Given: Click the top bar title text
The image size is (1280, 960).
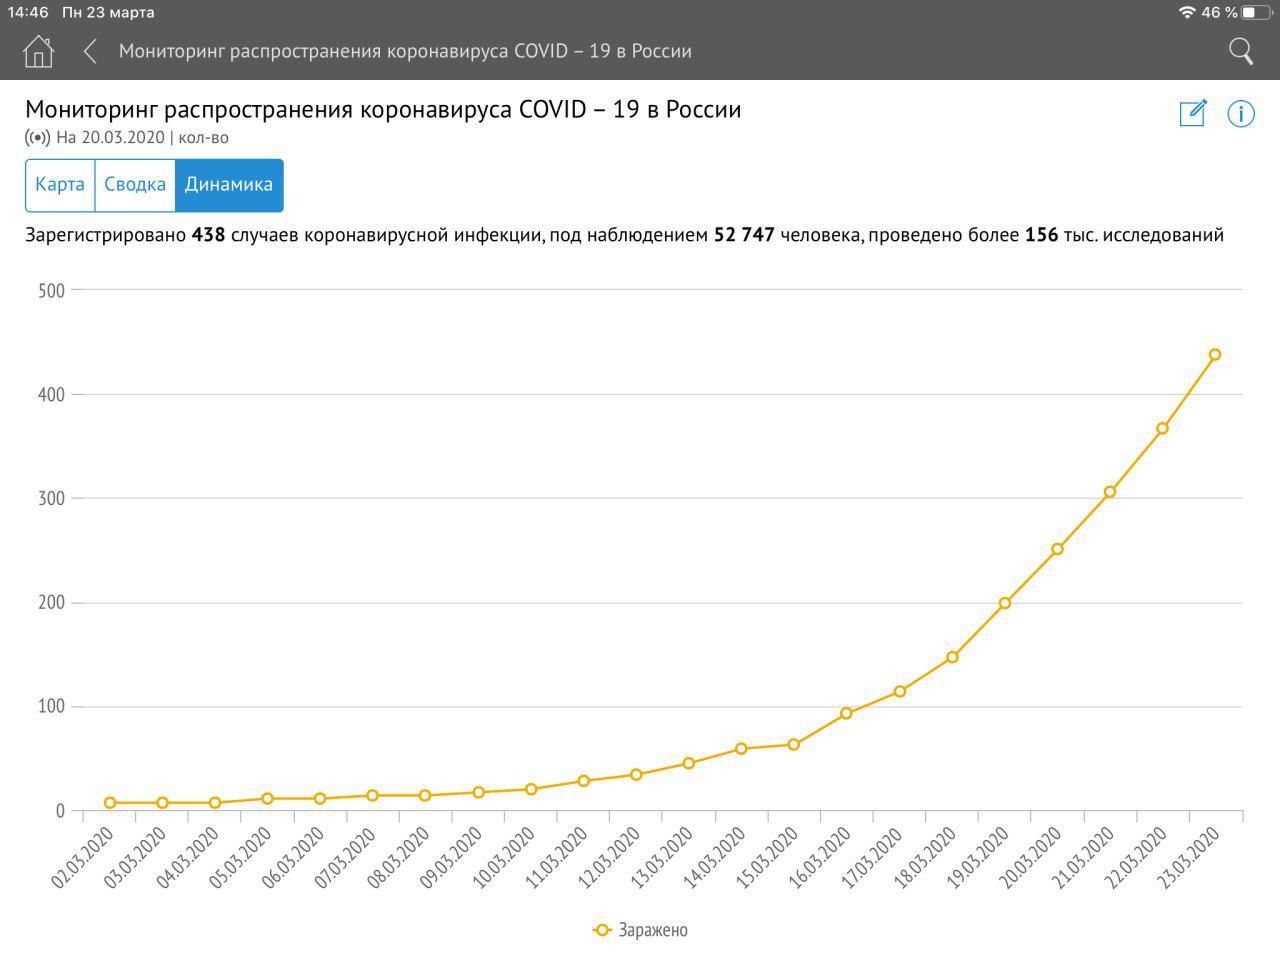Looking at the screenshot, I should point(405,51).
